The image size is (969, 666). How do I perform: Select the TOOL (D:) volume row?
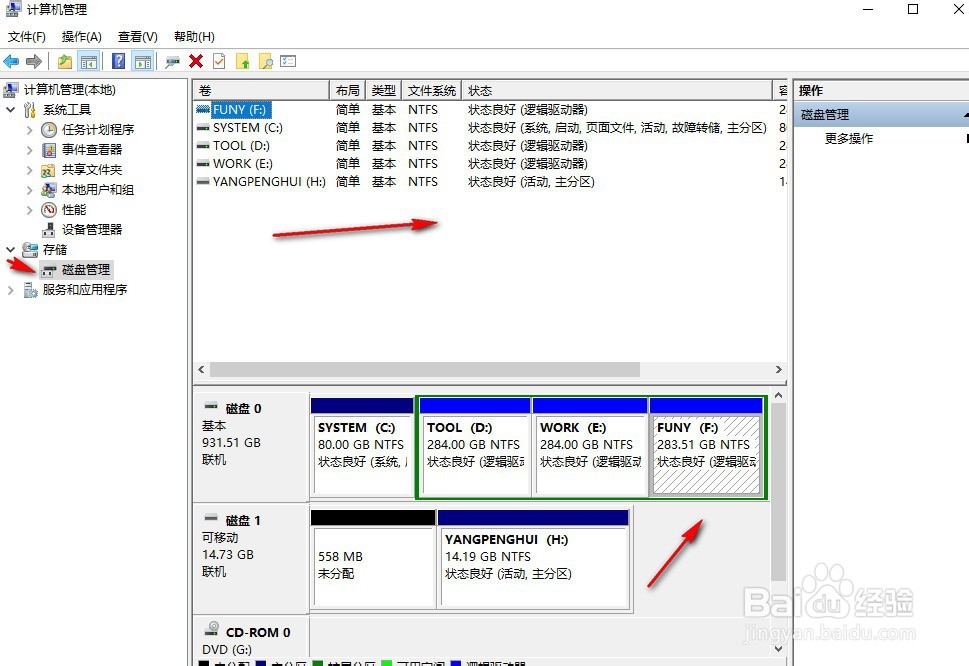pyautogui.click(x=490, y=146)
